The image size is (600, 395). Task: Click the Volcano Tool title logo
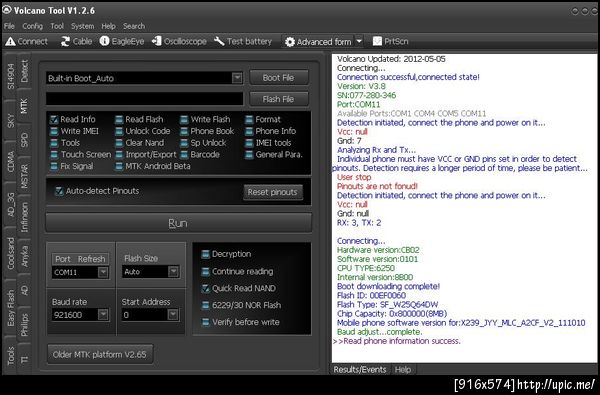coord(7,10)
